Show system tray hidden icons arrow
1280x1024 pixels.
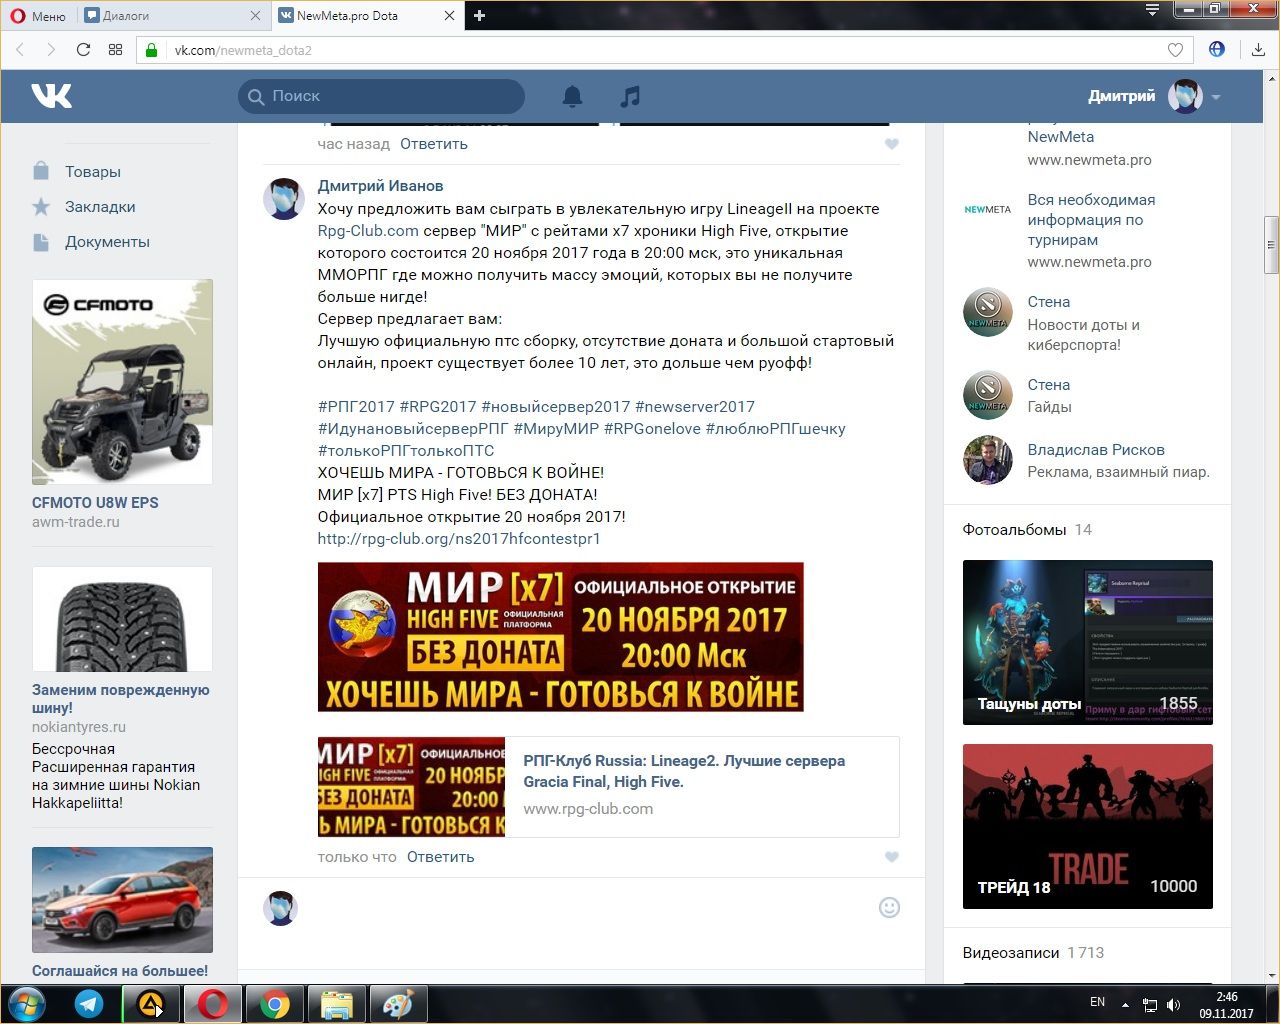pos(1125,1004)
